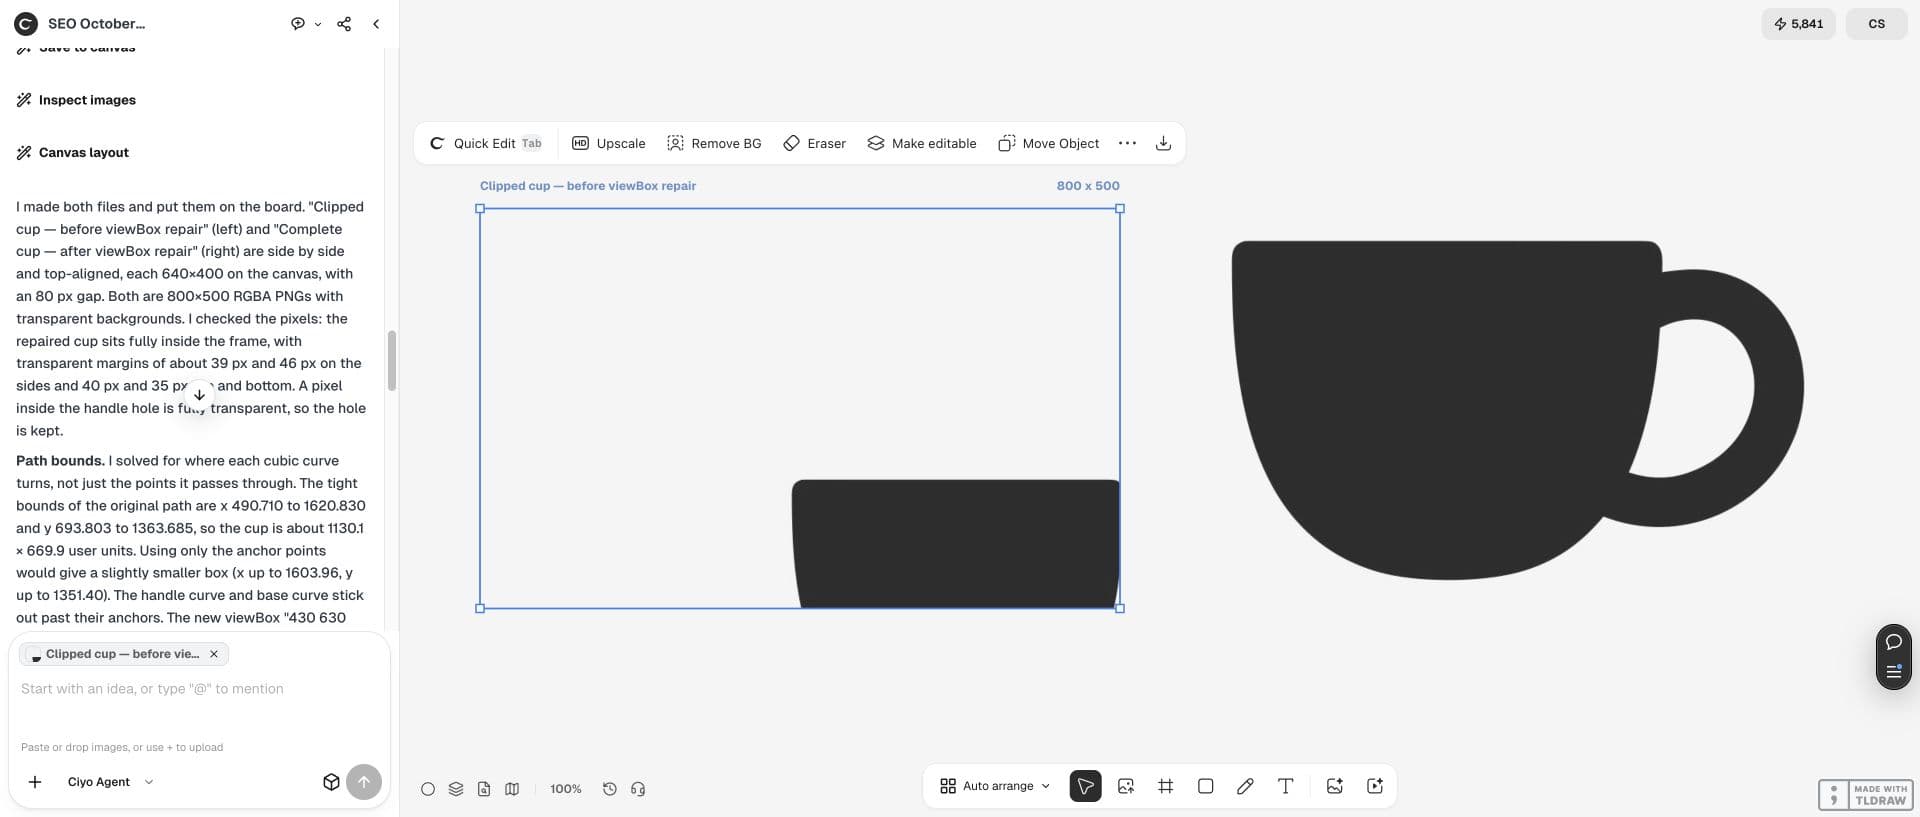Open the more options ellipsis menu
The height and width of the screenshot is (817, 1920).
[1127, 144]
